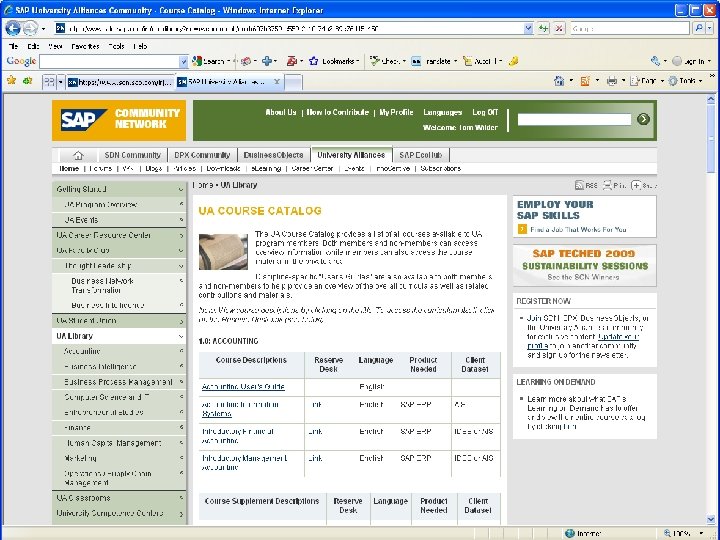Switch to the first browser tab
This screenshot has height=540, width=720.
120,82
